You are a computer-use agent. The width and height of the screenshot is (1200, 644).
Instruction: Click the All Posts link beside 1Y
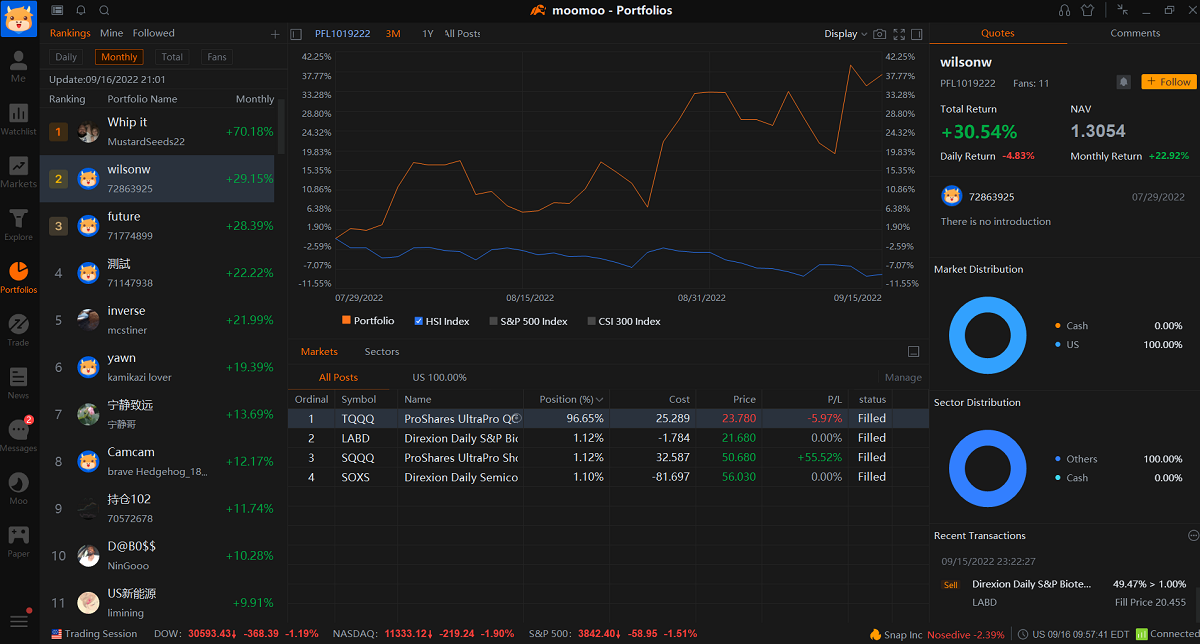pyautogui.click(x=463, y=34)
